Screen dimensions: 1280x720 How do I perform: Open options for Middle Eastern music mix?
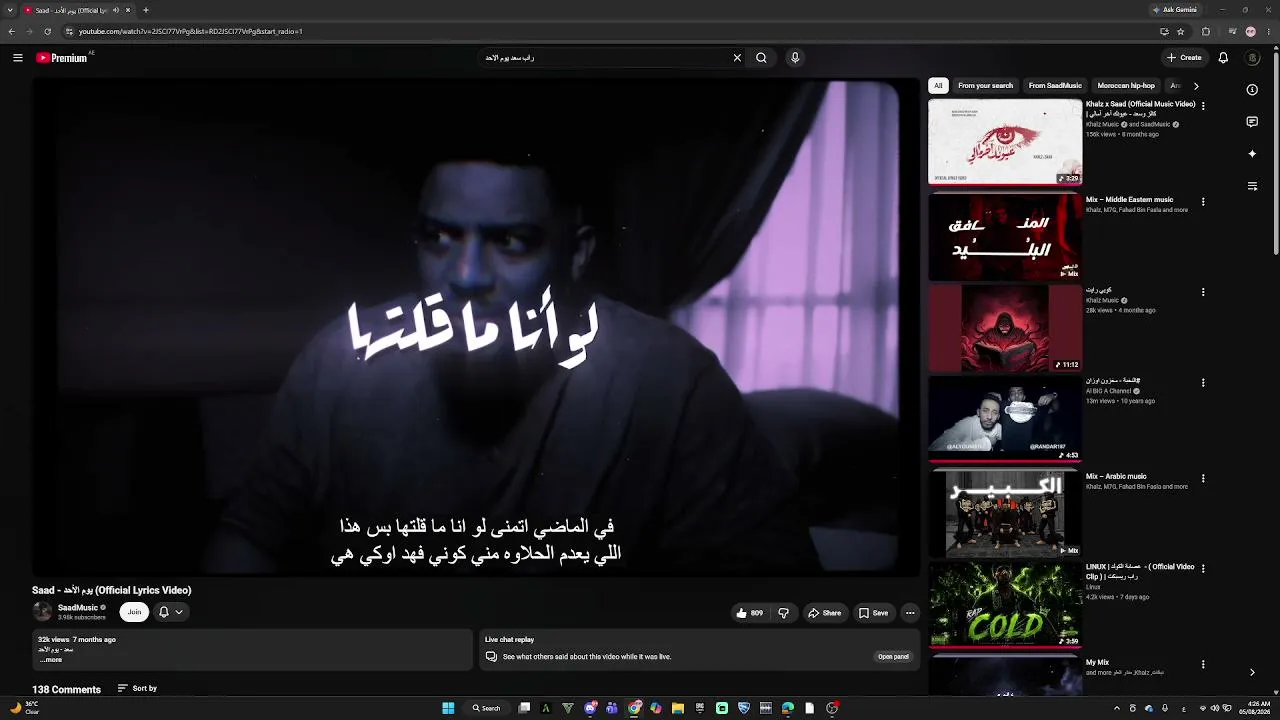coord(1203,202)
